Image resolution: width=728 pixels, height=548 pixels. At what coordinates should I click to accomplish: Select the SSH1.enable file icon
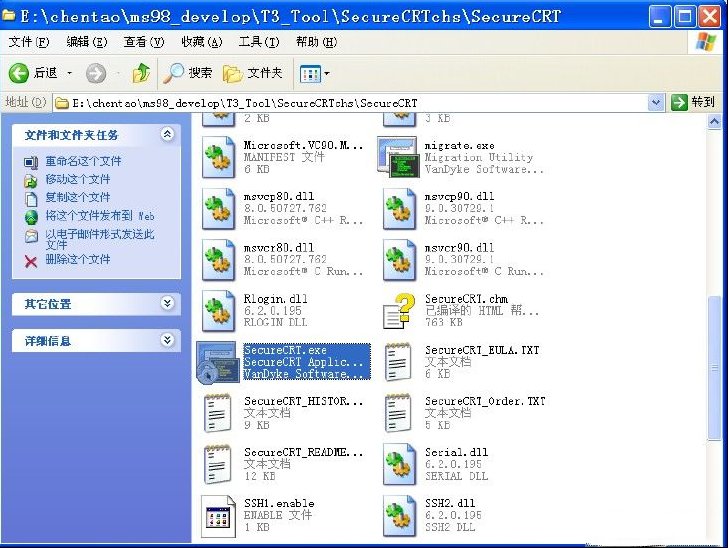pyautogui.click(x=218, y=516)
